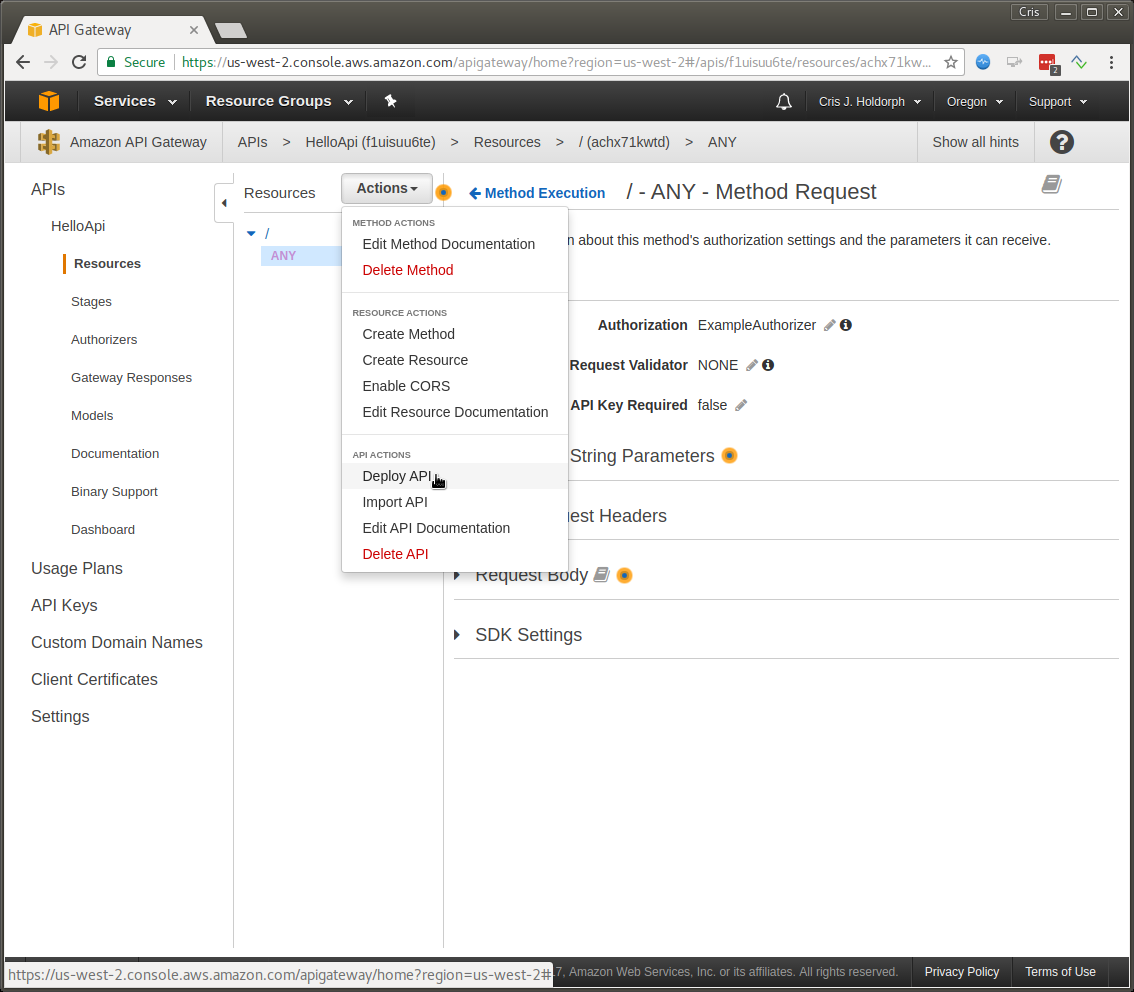Click the Amazon API Gateway service logo

click(x=48, y=142)
